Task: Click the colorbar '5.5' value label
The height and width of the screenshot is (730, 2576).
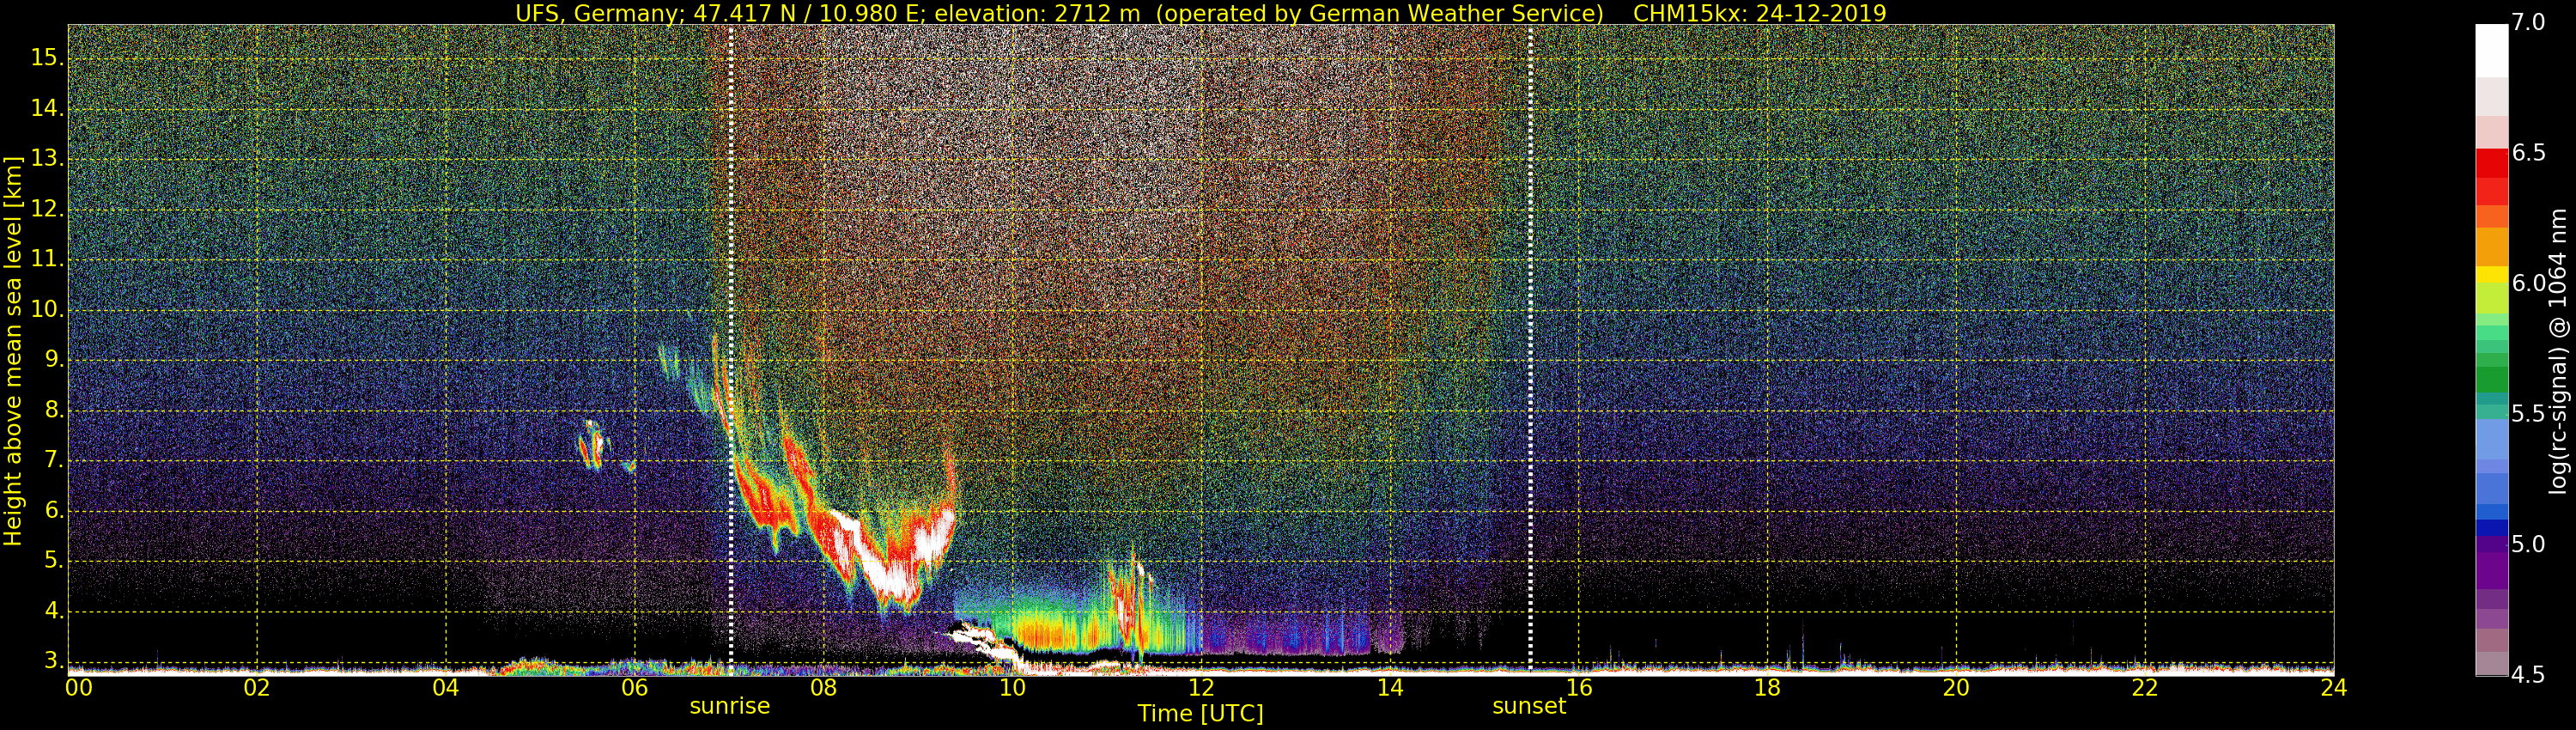Action: tap(2529, 414)
